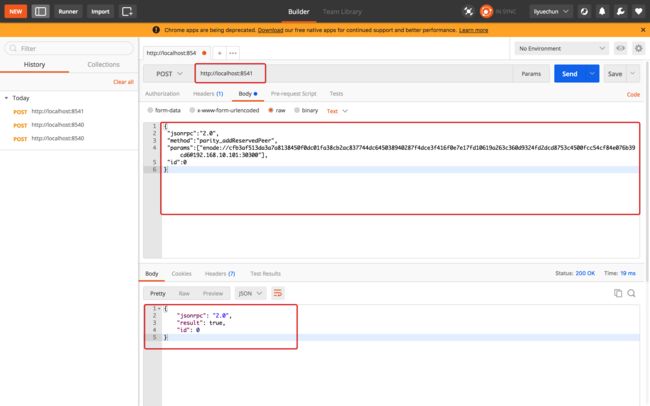650x406 pixels.
Task: Click the Learn more link in banner
Action: coord(473,30)
